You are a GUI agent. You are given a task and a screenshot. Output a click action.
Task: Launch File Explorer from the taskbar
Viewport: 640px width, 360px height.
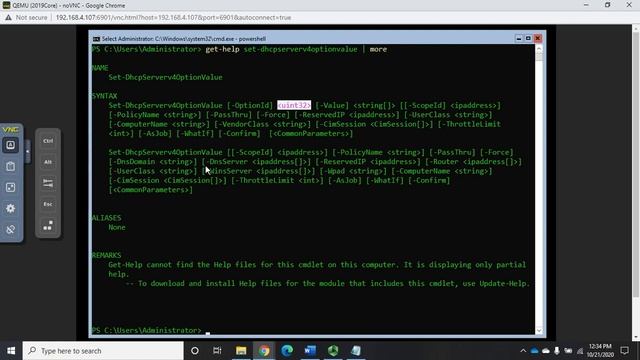(x=241, y=351)
